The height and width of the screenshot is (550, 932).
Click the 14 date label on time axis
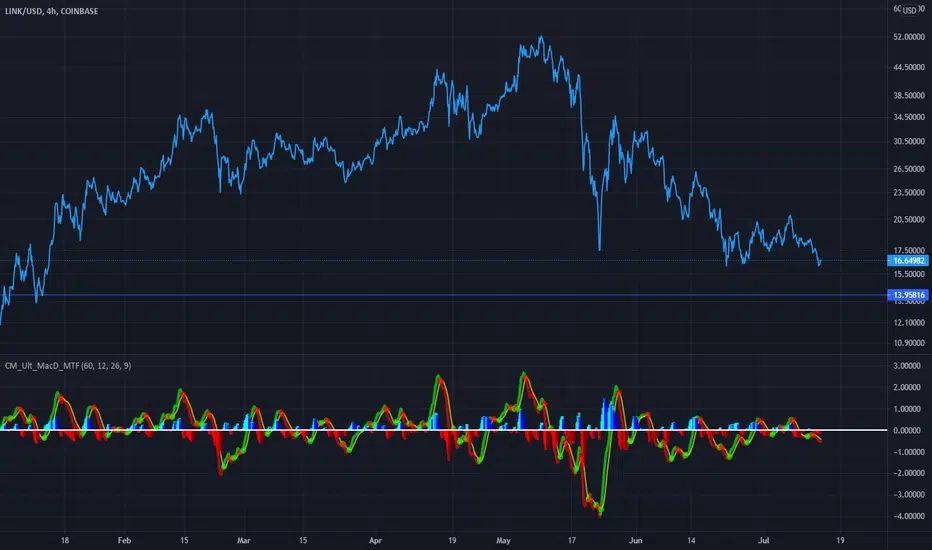[x=691, y=540]
